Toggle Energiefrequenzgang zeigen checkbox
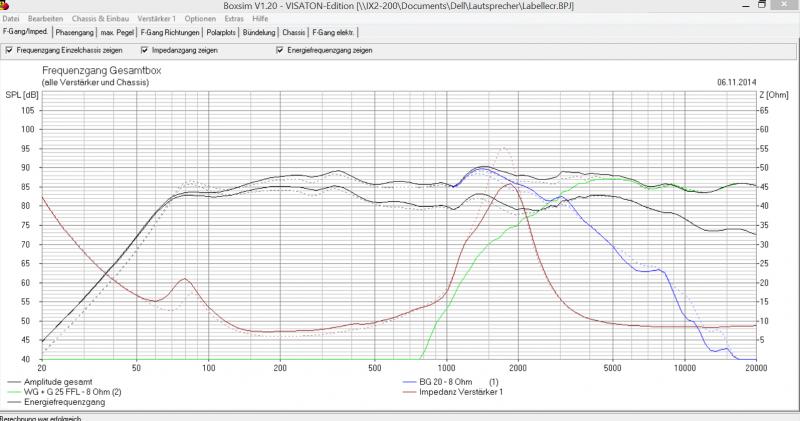The height and width of the screenshot is (421, 800). point(280,50)
